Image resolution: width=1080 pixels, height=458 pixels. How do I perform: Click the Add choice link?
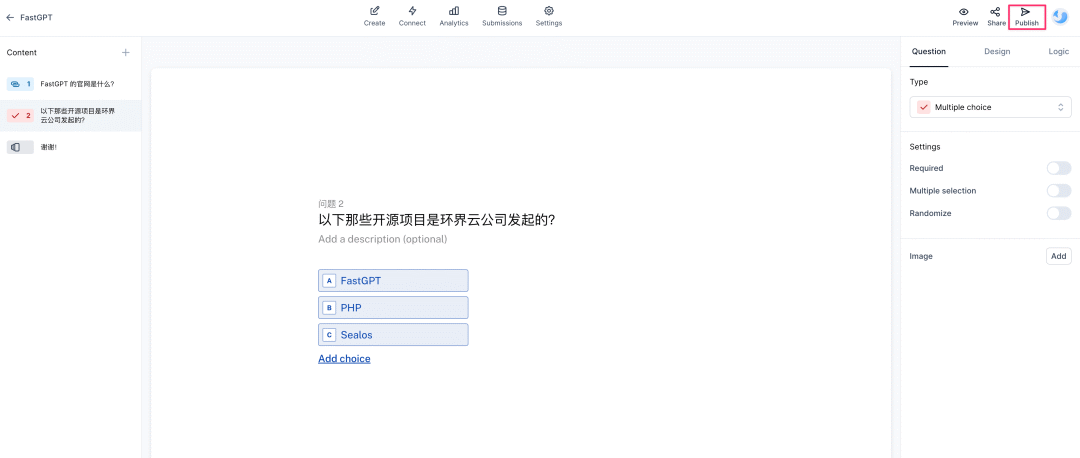coord(344,359)
